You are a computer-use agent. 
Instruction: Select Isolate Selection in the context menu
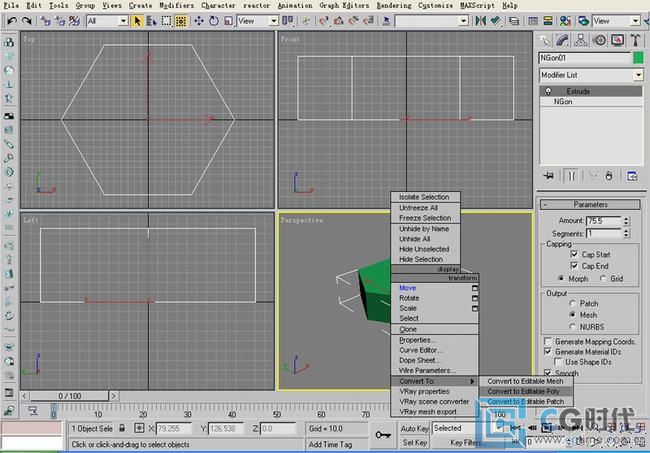click(x=425, y=197)
